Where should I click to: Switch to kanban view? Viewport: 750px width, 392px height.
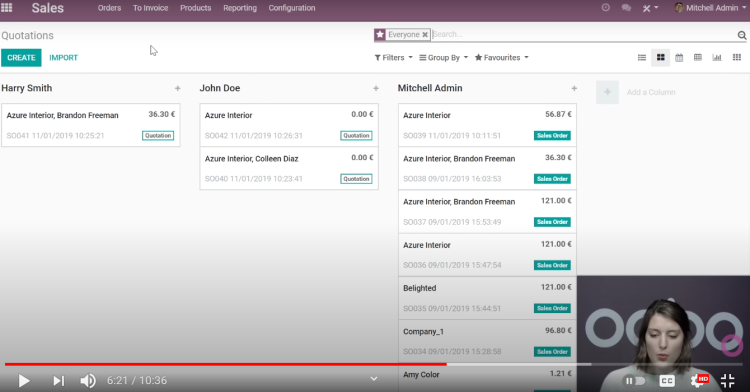click(661, 57)
